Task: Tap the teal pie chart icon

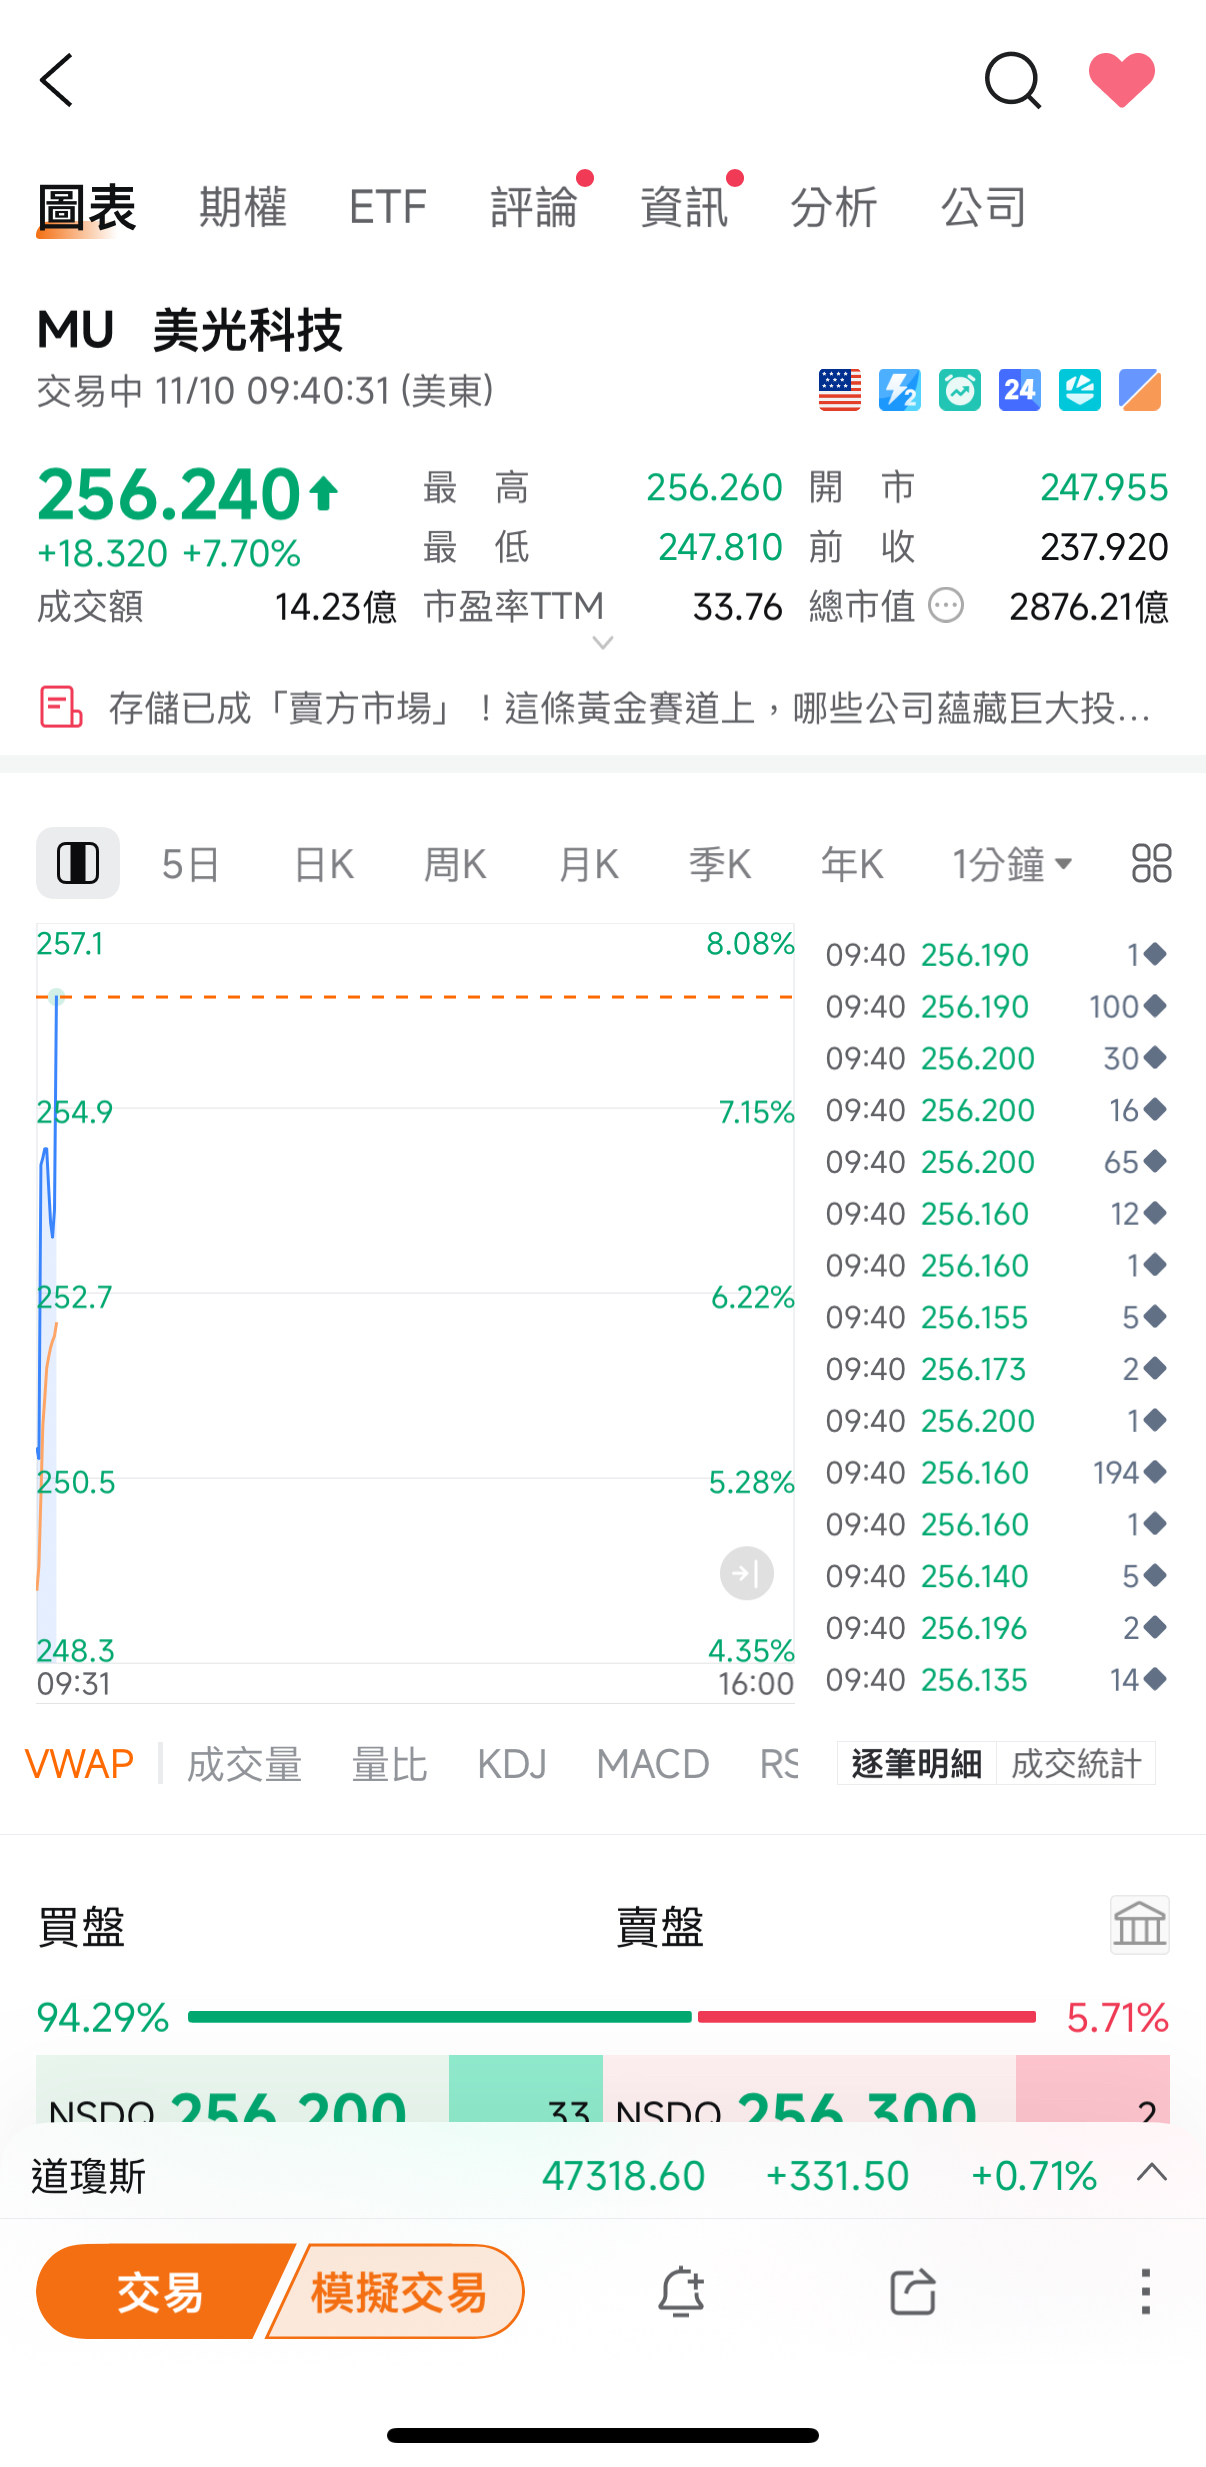Action: tap(1080, 390)
